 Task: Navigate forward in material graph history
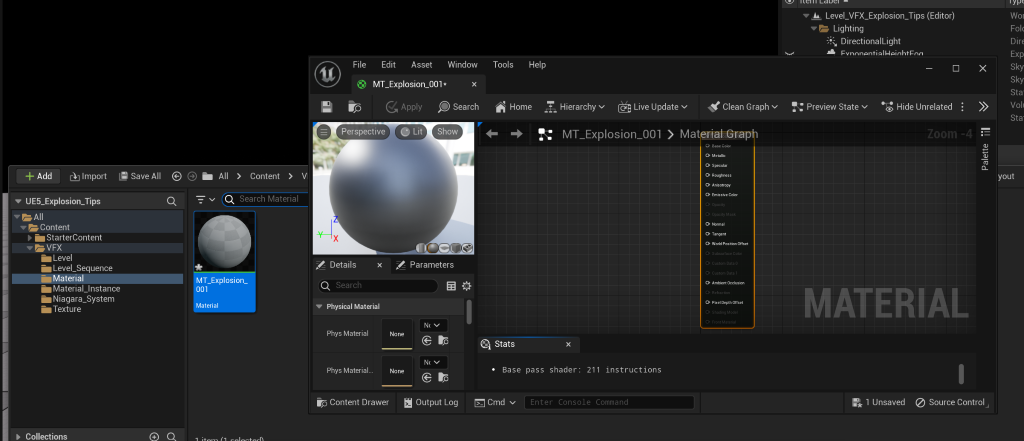[517, 134]
